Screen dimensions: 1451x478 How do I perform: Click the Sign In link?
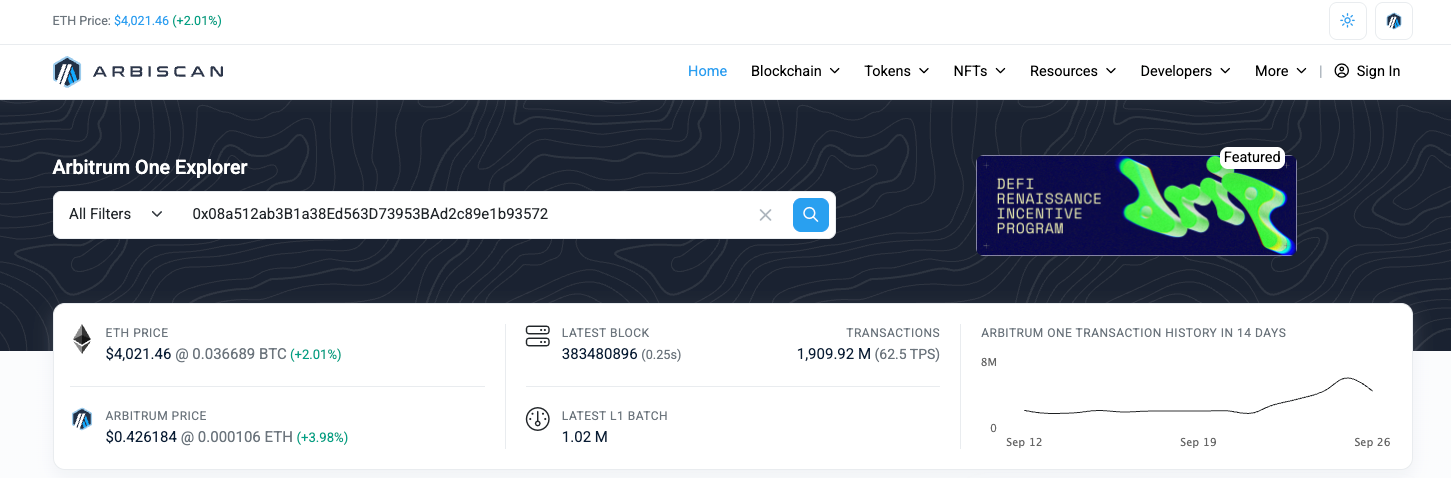(x=1367, y=71)
